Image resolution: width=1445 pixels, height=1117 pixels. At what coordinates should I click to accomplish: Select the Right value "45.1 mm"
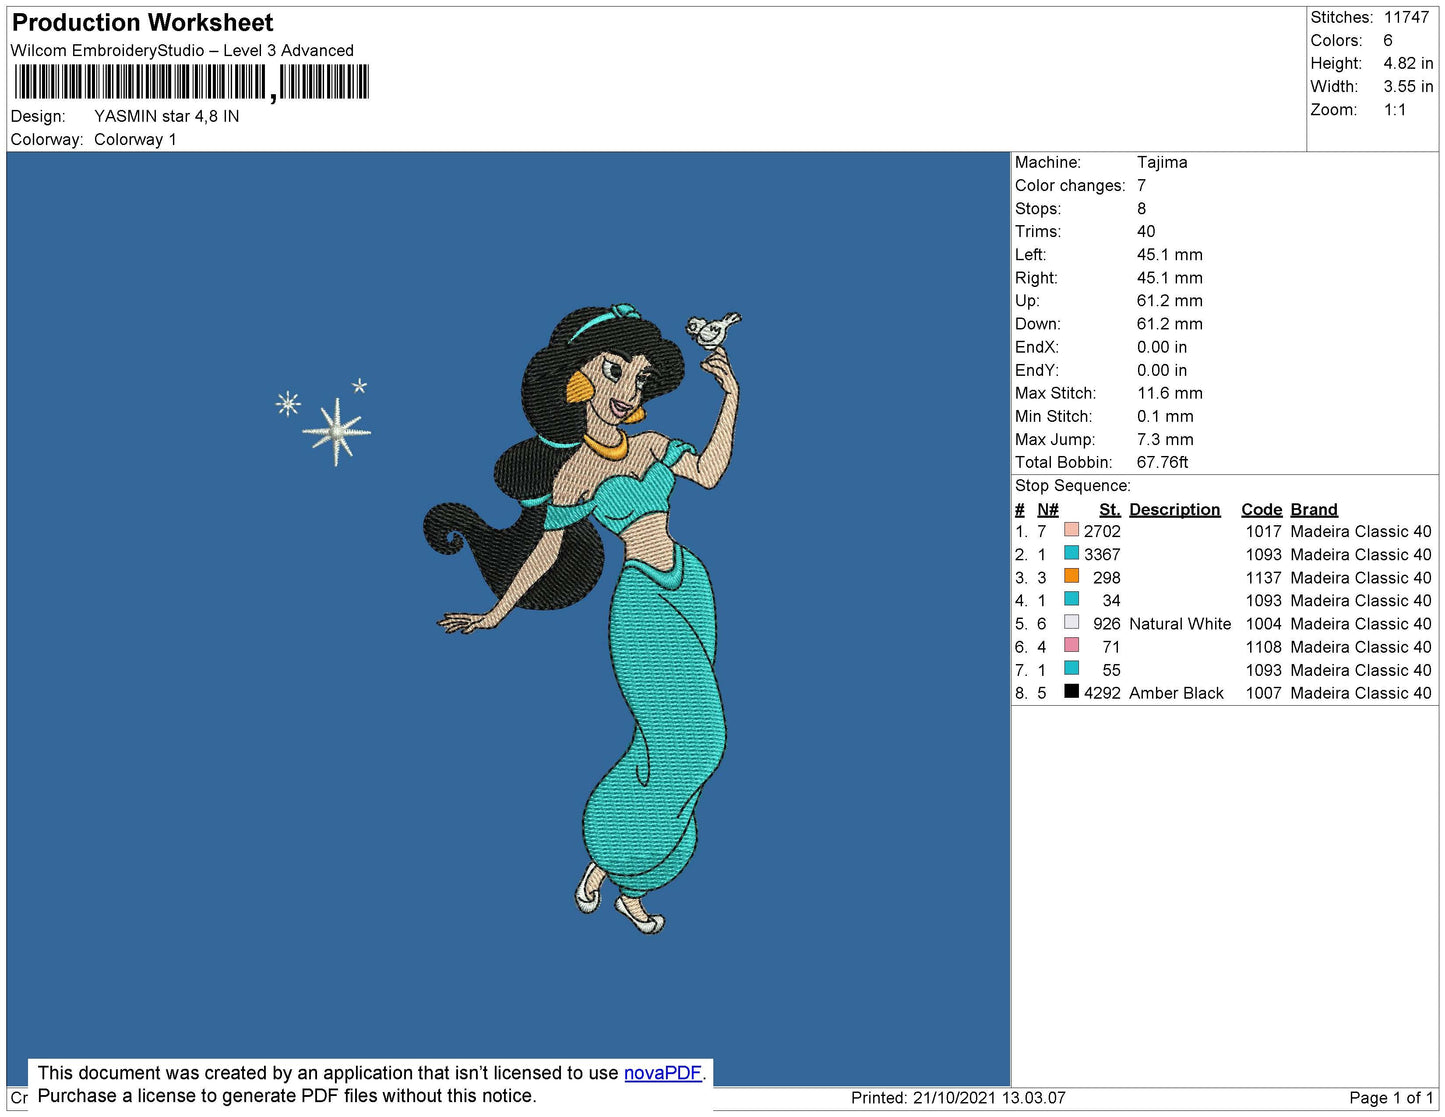coord(1170,278)
